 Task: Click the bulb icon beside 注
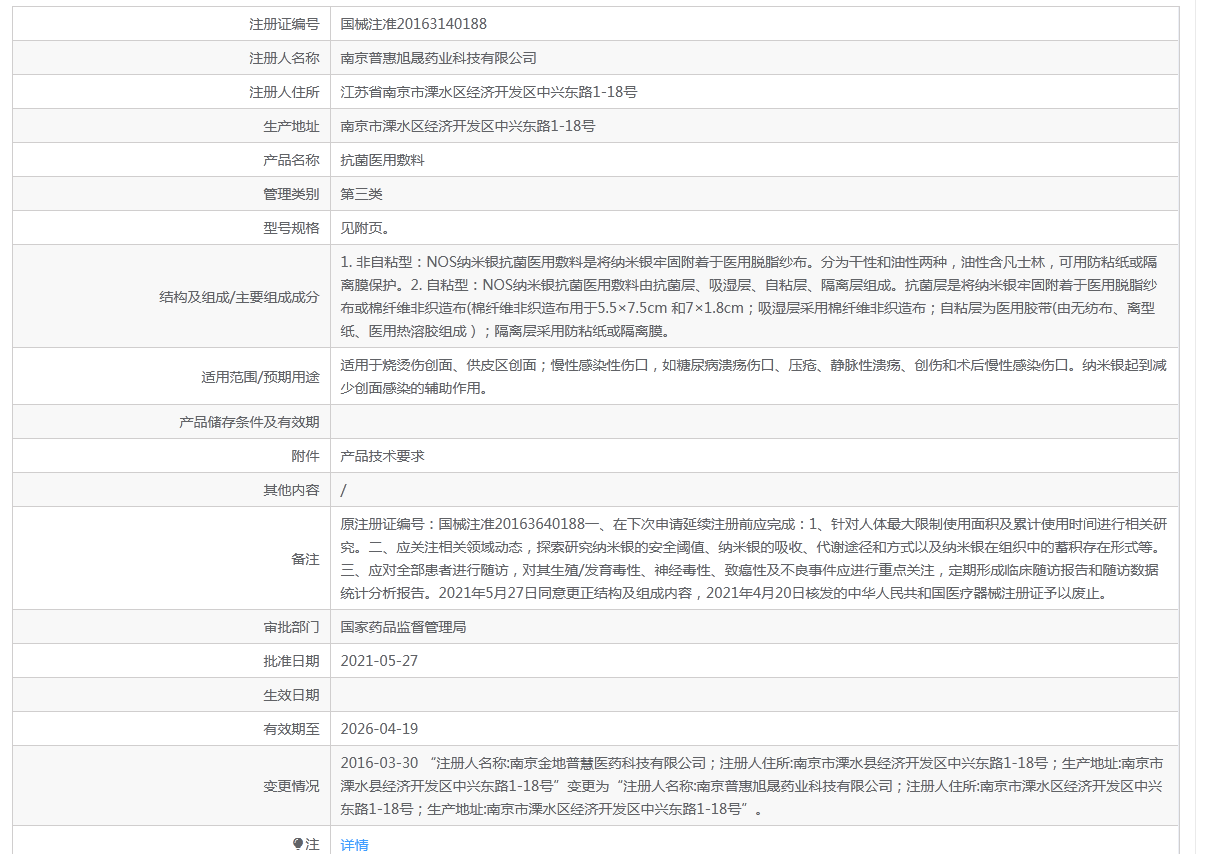tap(298, 845)
